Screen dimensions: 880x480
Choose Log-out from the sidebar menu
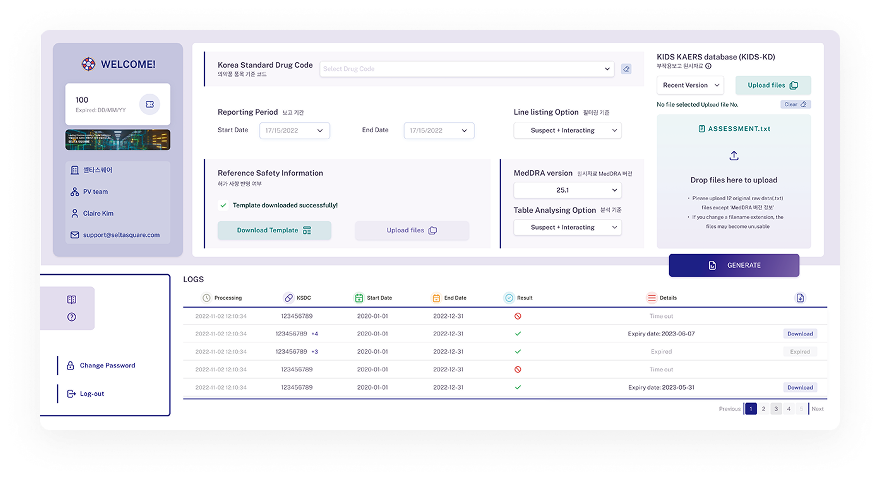(91, 393)
